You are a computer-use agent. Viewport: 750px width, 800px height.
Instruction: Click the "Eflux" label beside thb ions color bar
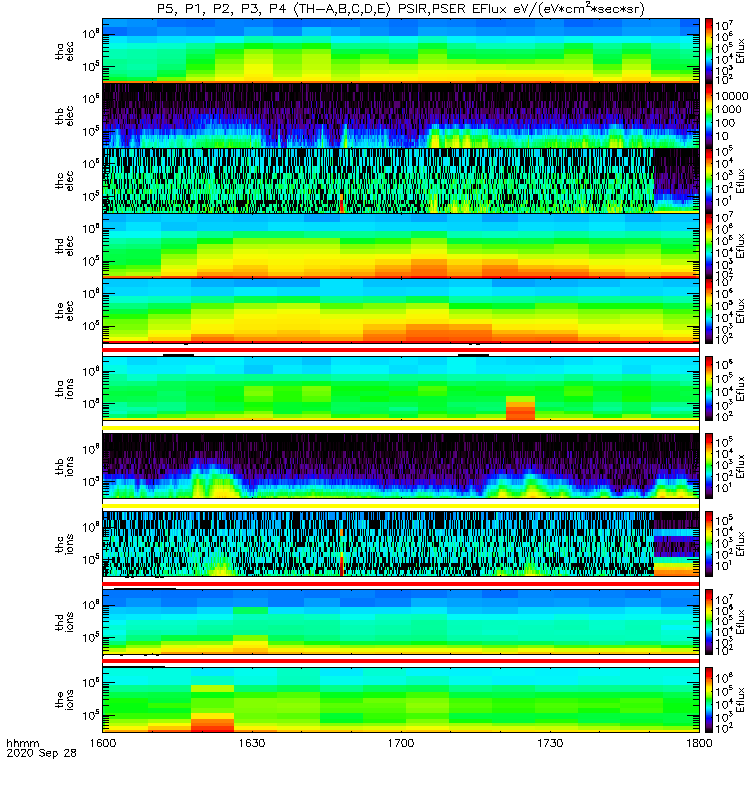pos(740,466)
